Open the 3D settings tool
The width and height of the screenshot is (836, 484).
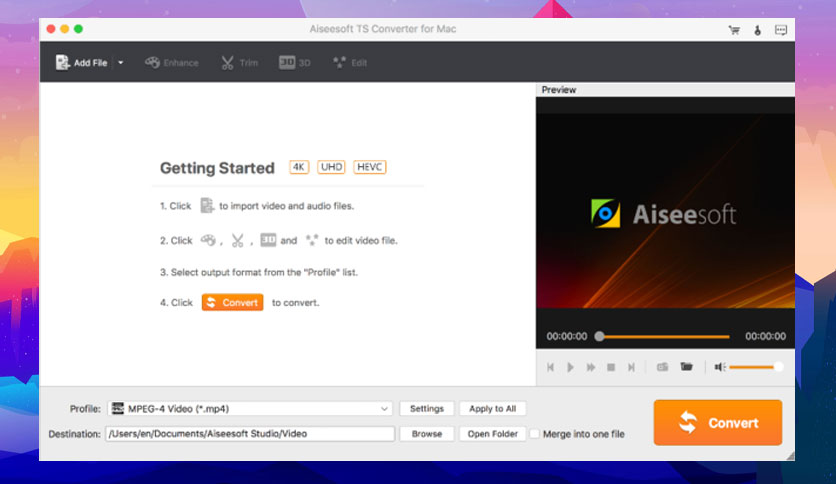pyautogui.click(x=294, y=63)
